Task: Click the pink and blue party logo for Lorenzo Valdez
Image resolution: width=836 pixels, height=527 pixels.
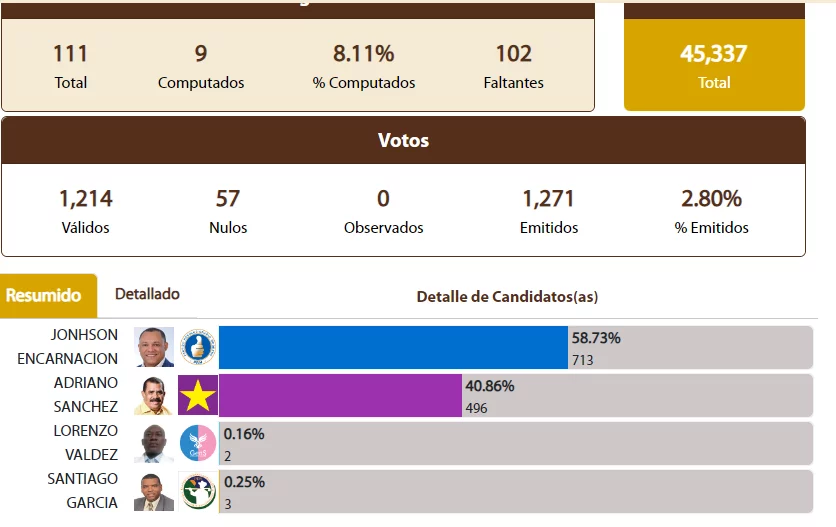Action: point(198,443)
